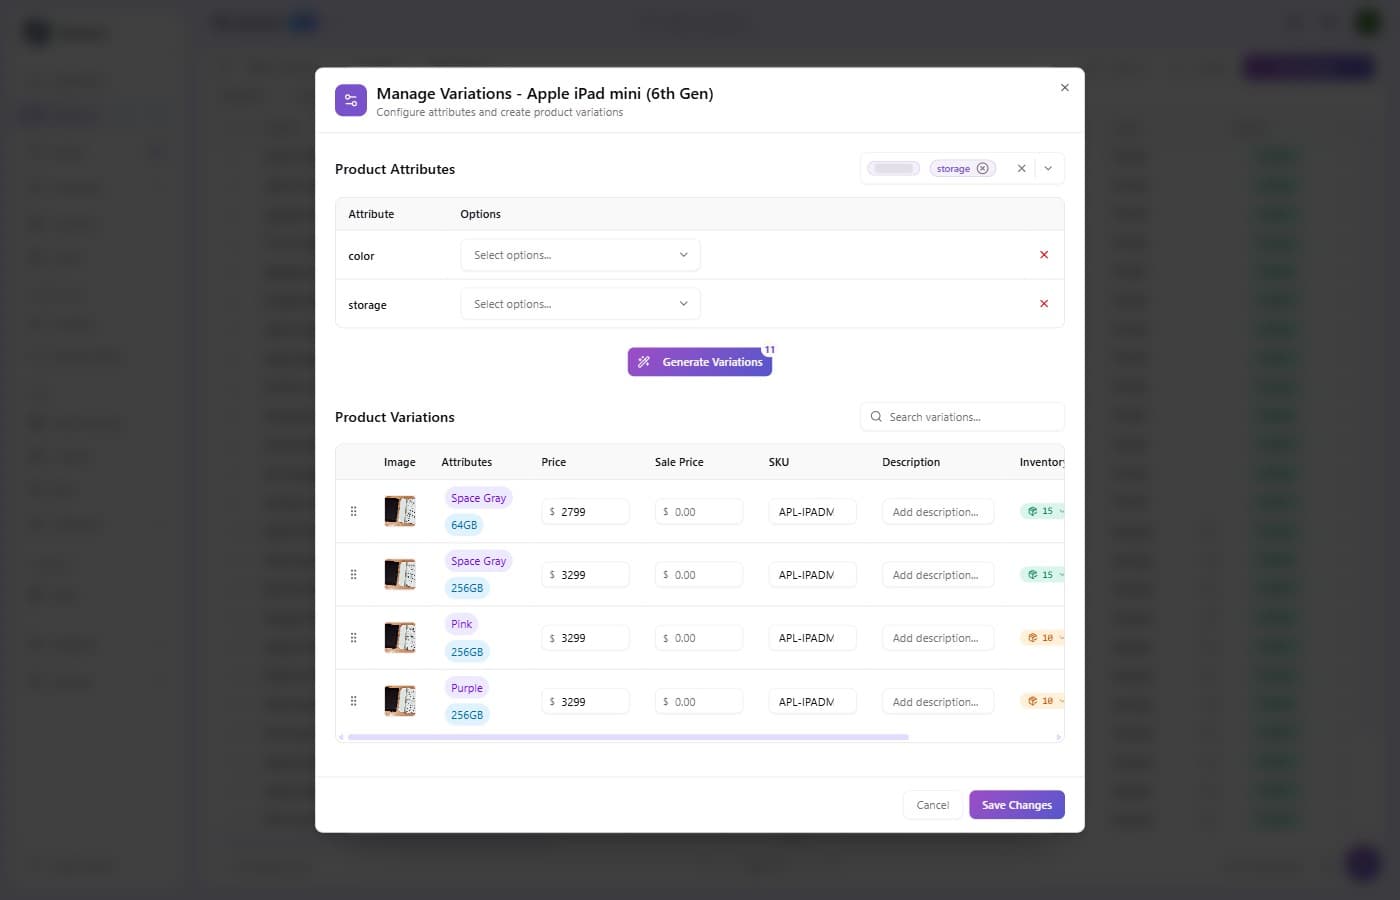Click the SKU column header

tap(779, 462)
